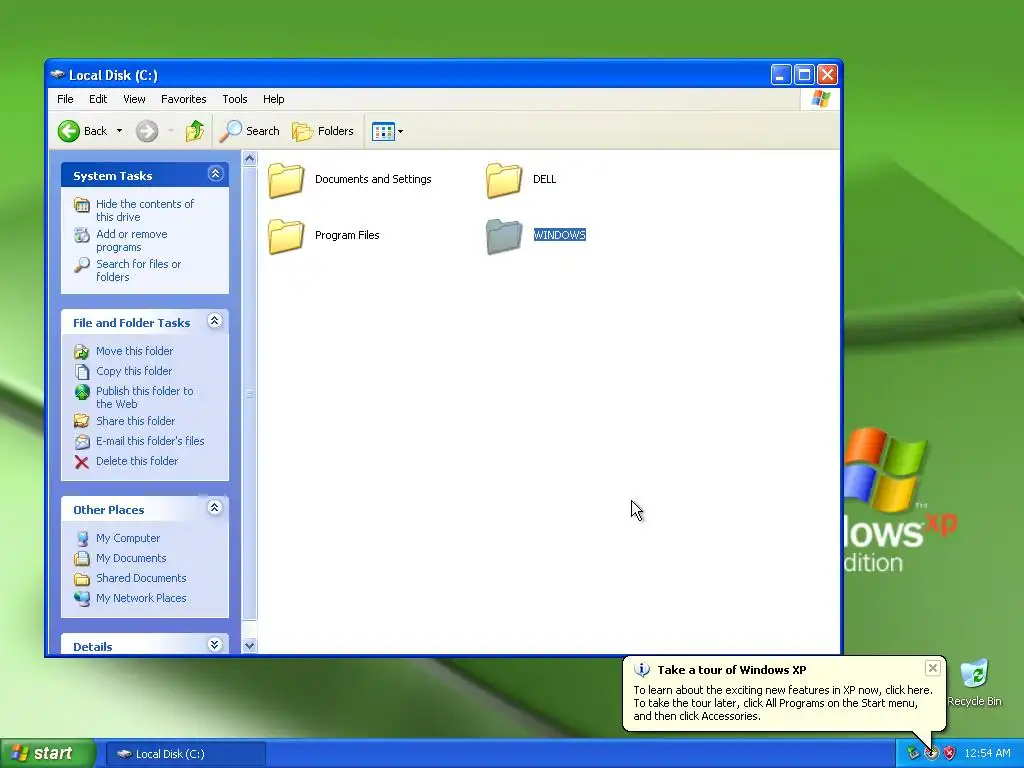Select the DELL folder icon
Viewport: 1024px width, 768px height.
point(504,180)
